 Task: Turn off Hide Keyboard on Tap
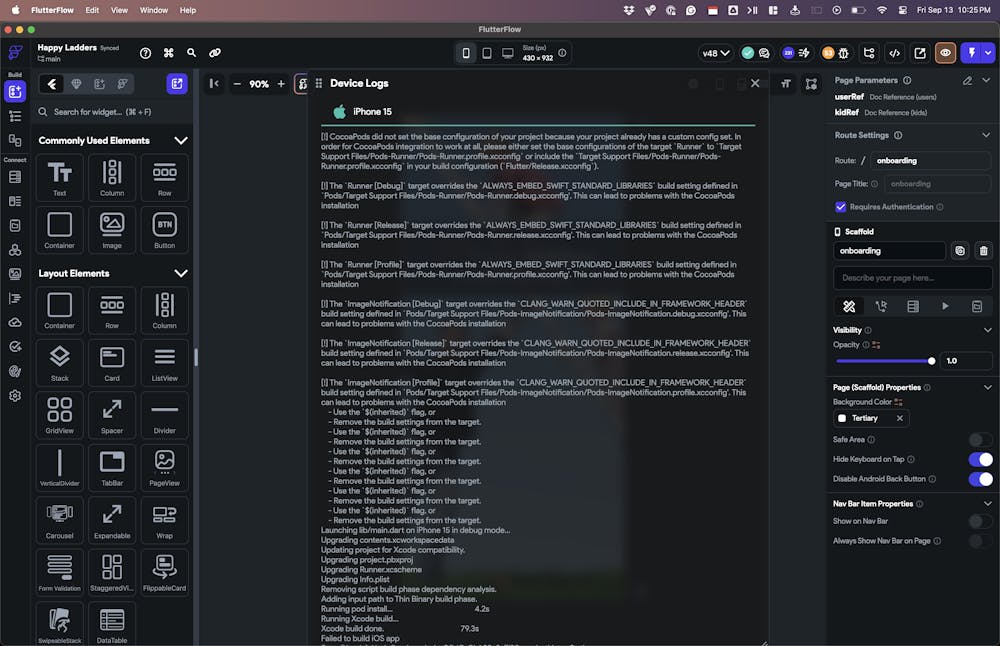980,459
